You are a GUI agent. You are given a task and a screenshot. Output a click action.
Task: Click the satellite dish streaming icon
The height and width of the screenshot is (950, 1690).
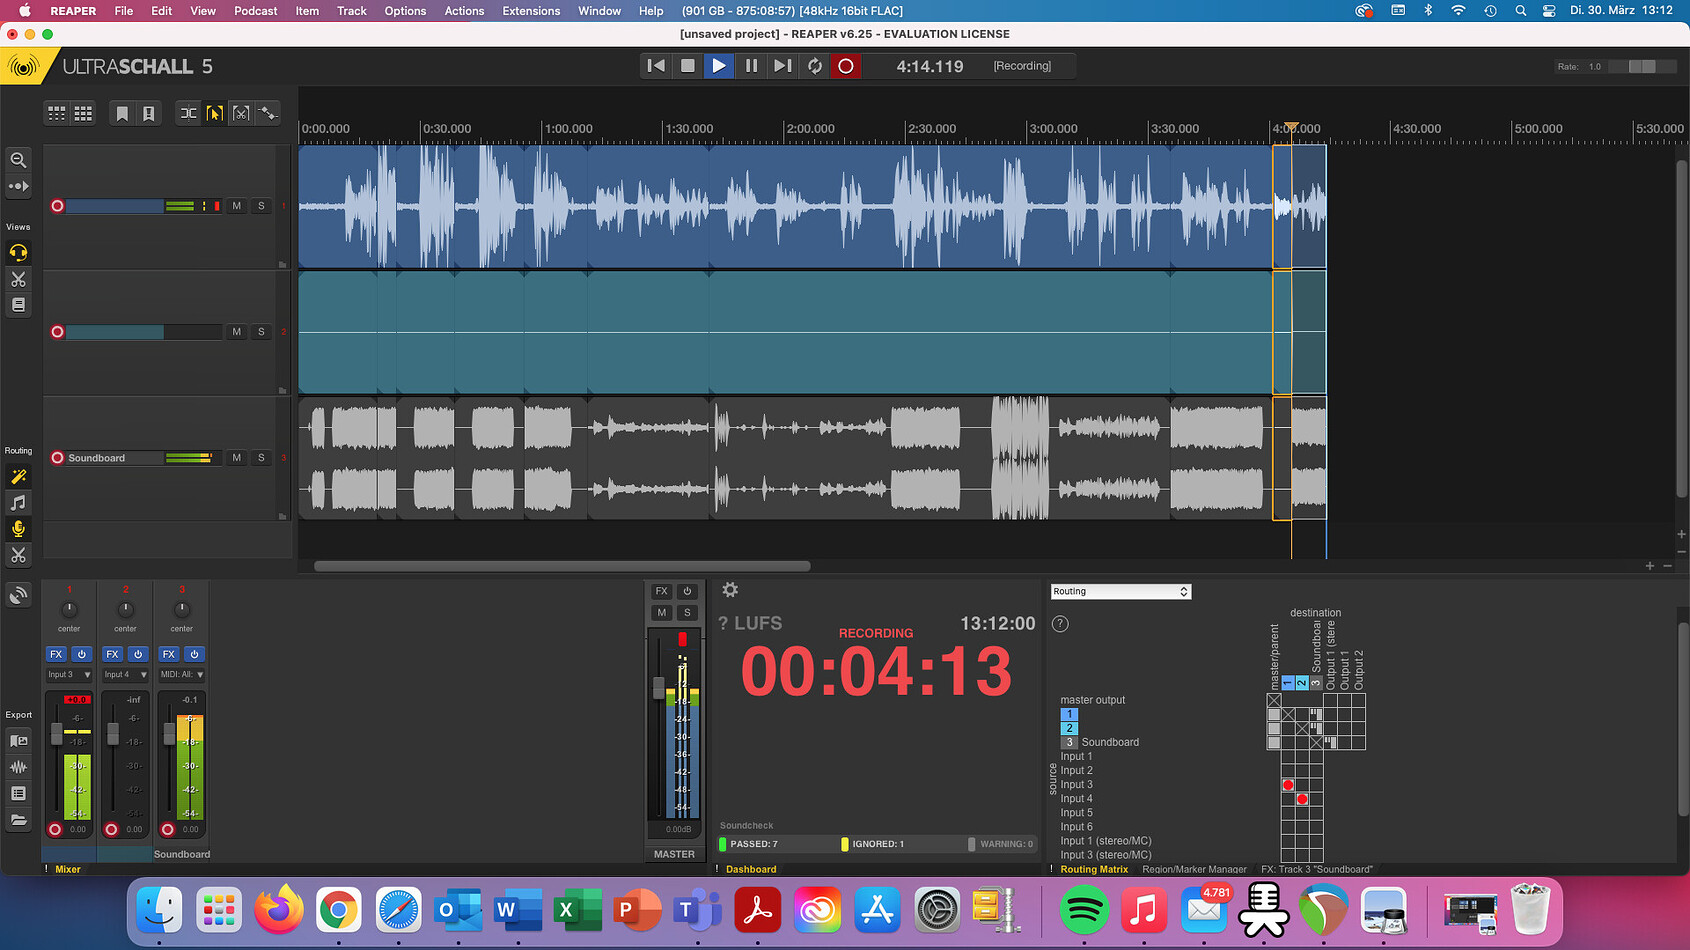pos(18,595)
